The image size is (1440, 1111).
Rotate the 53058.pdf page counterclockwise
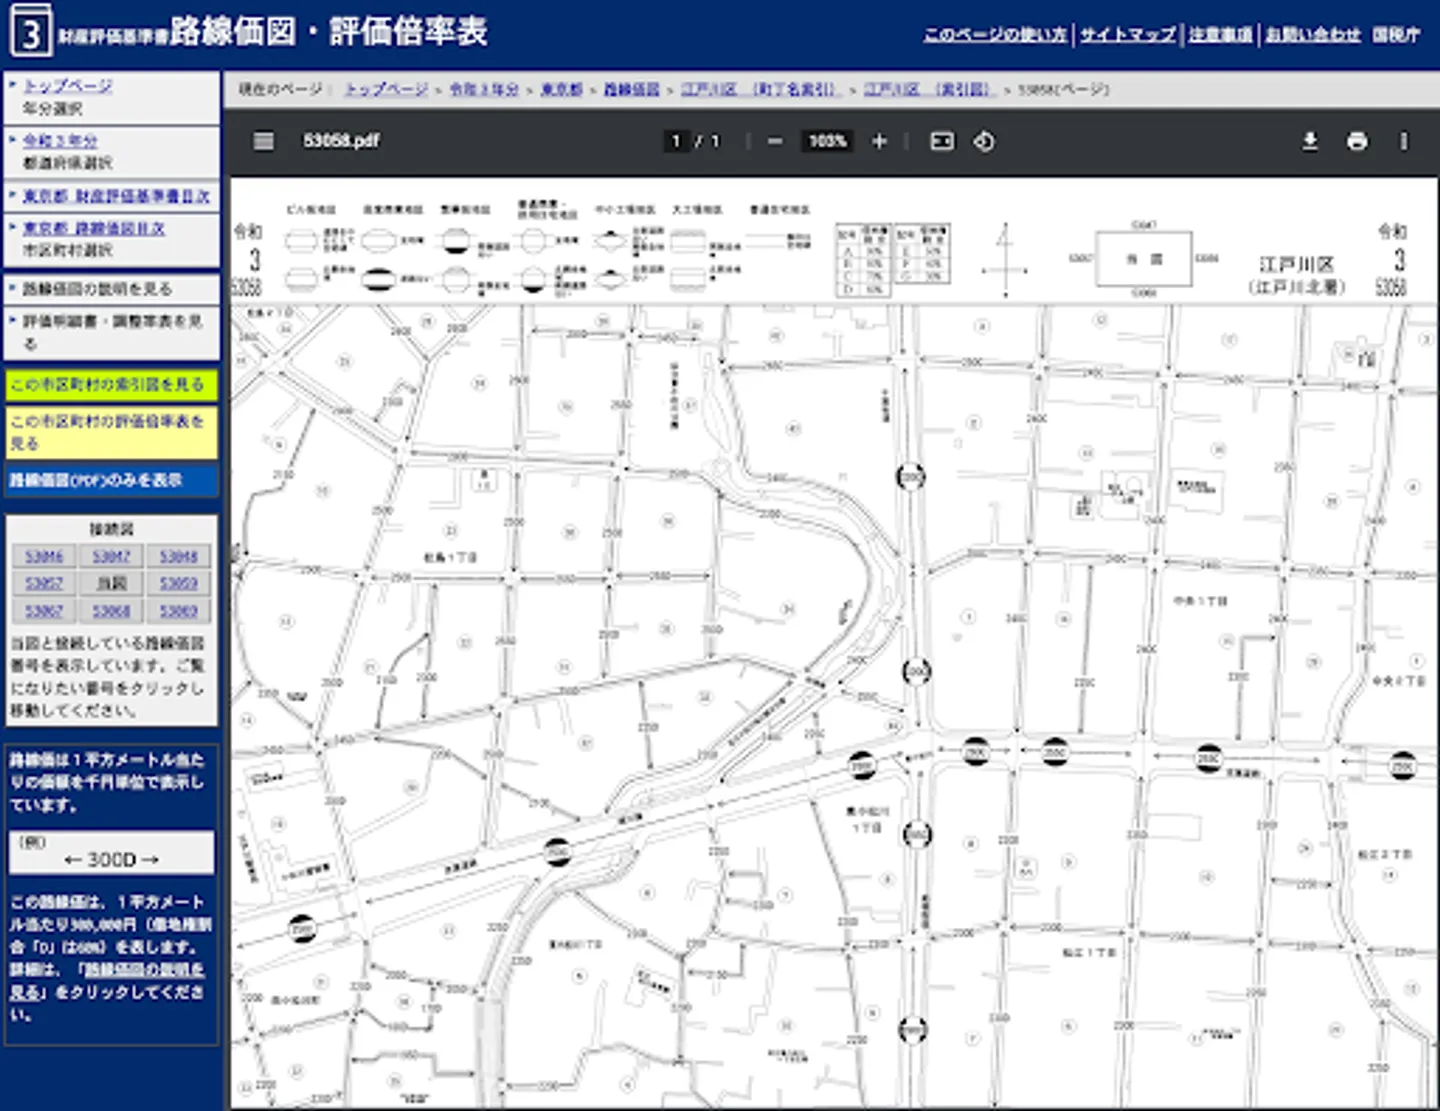985,142
